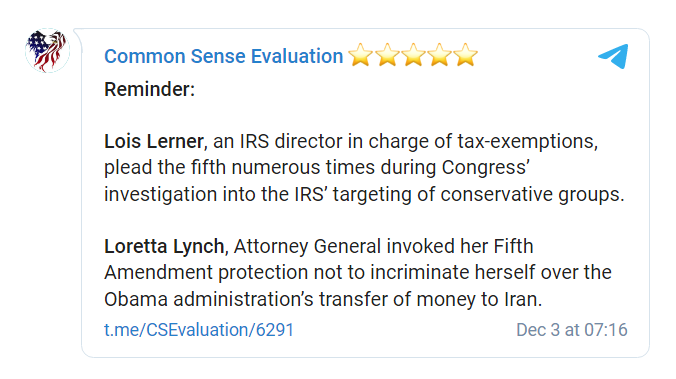Click the first star after the channel name

[x=360, y=55]
